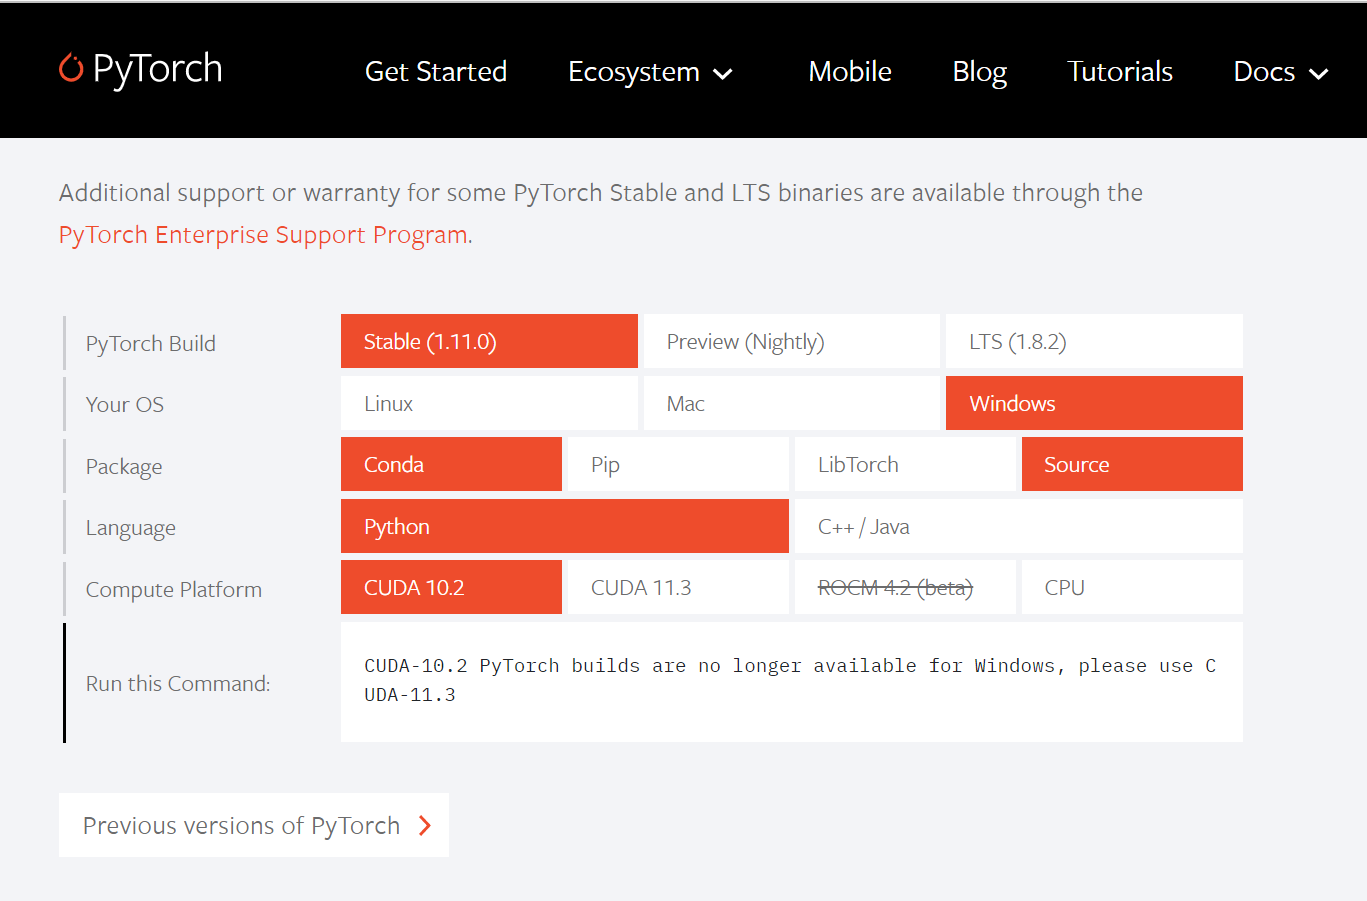Screen dimensions: 1367x901
Task: Click Previous versions of PyTorch
Action: 241,825
